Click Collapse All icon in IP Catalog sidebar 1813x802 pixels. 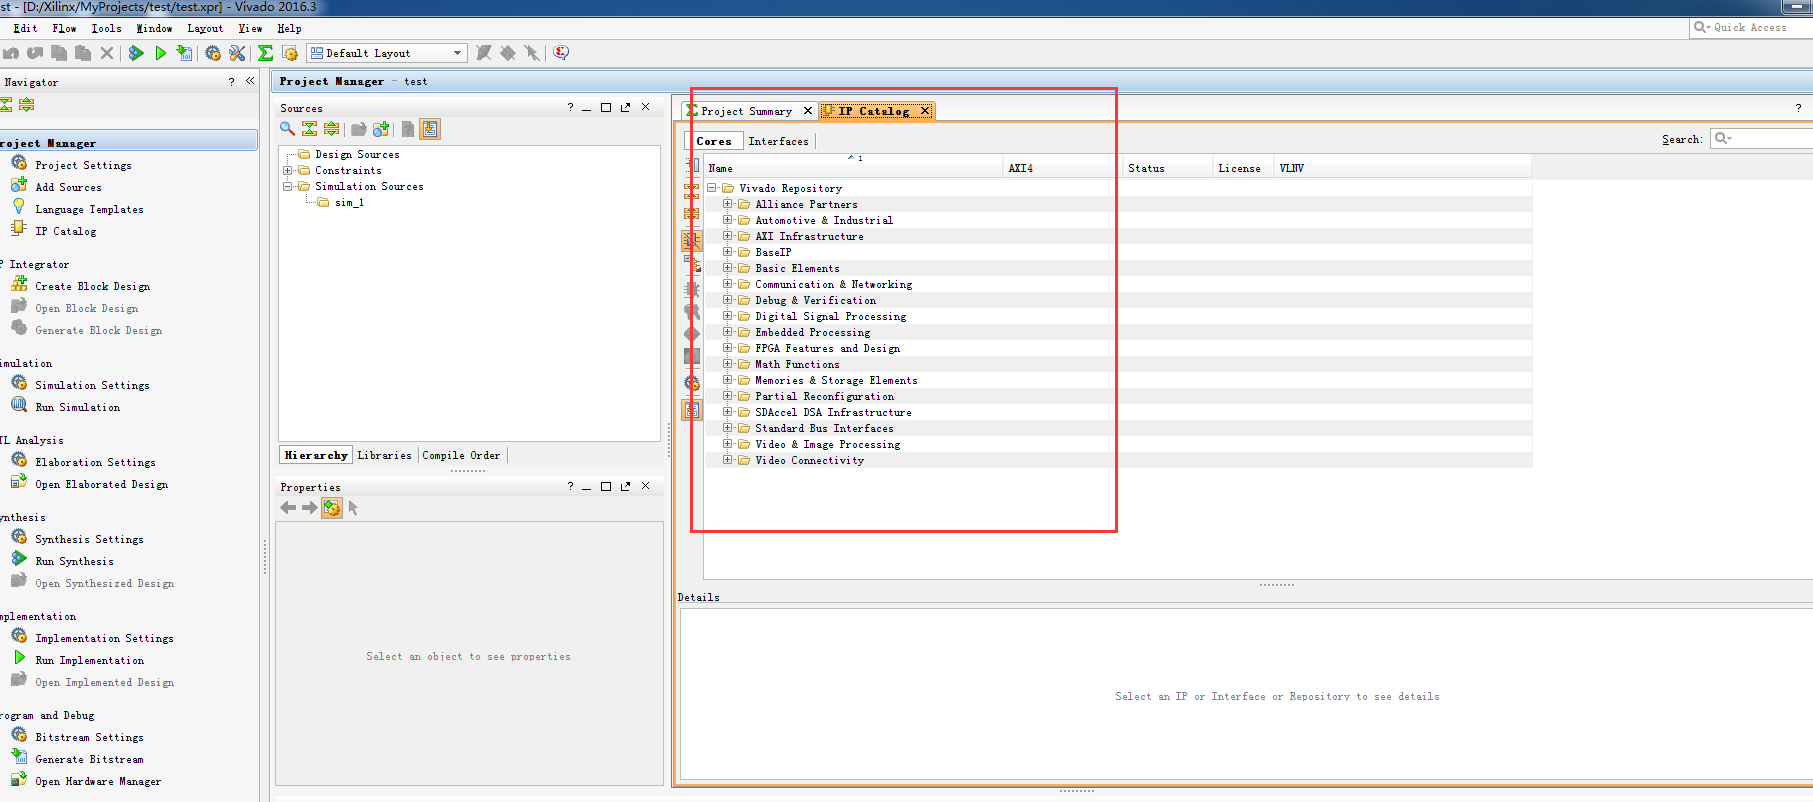(692, 190)
